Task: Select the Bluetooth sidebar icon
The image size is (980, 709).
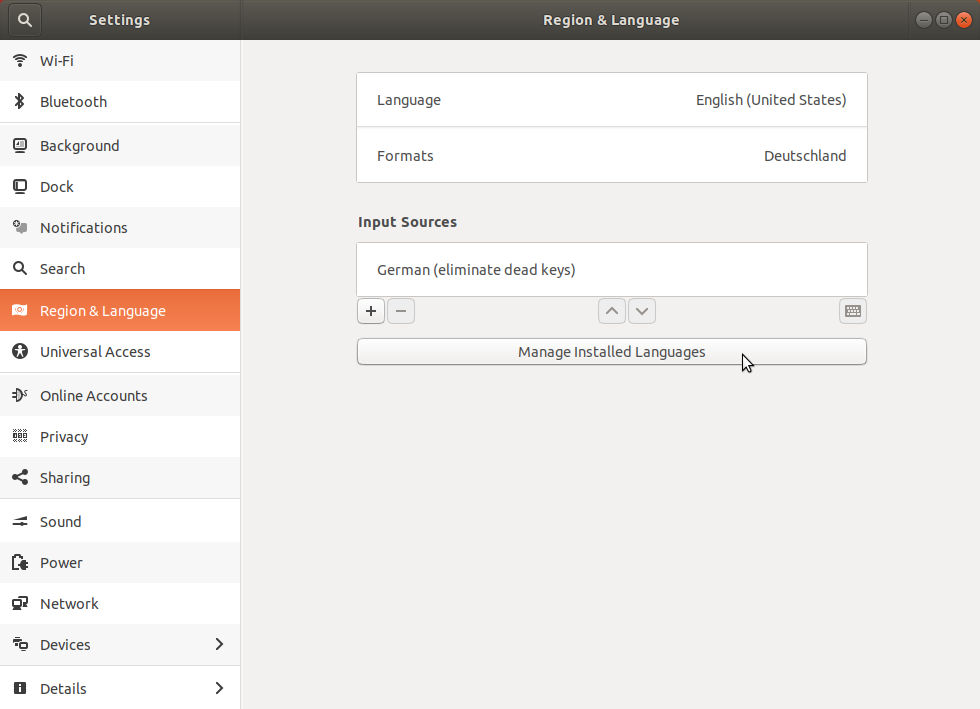Action: 74,101
